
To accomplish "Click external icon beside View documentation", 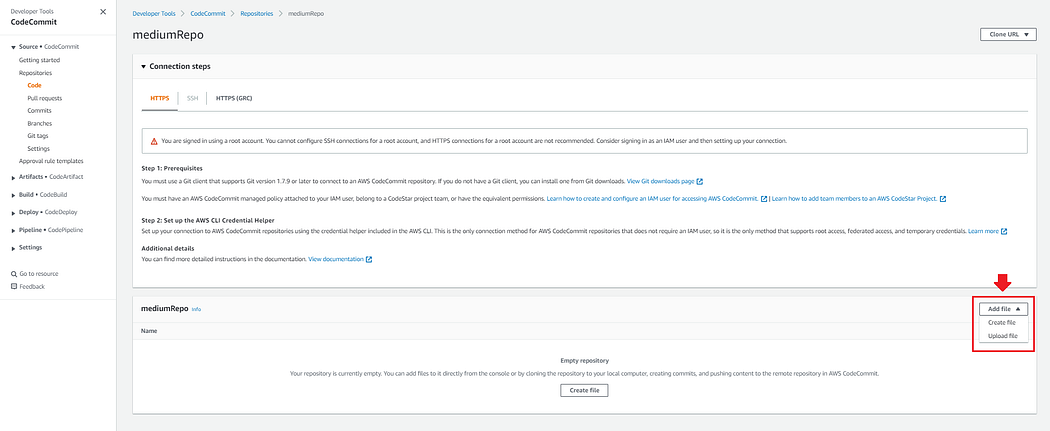I will point(369,259).
